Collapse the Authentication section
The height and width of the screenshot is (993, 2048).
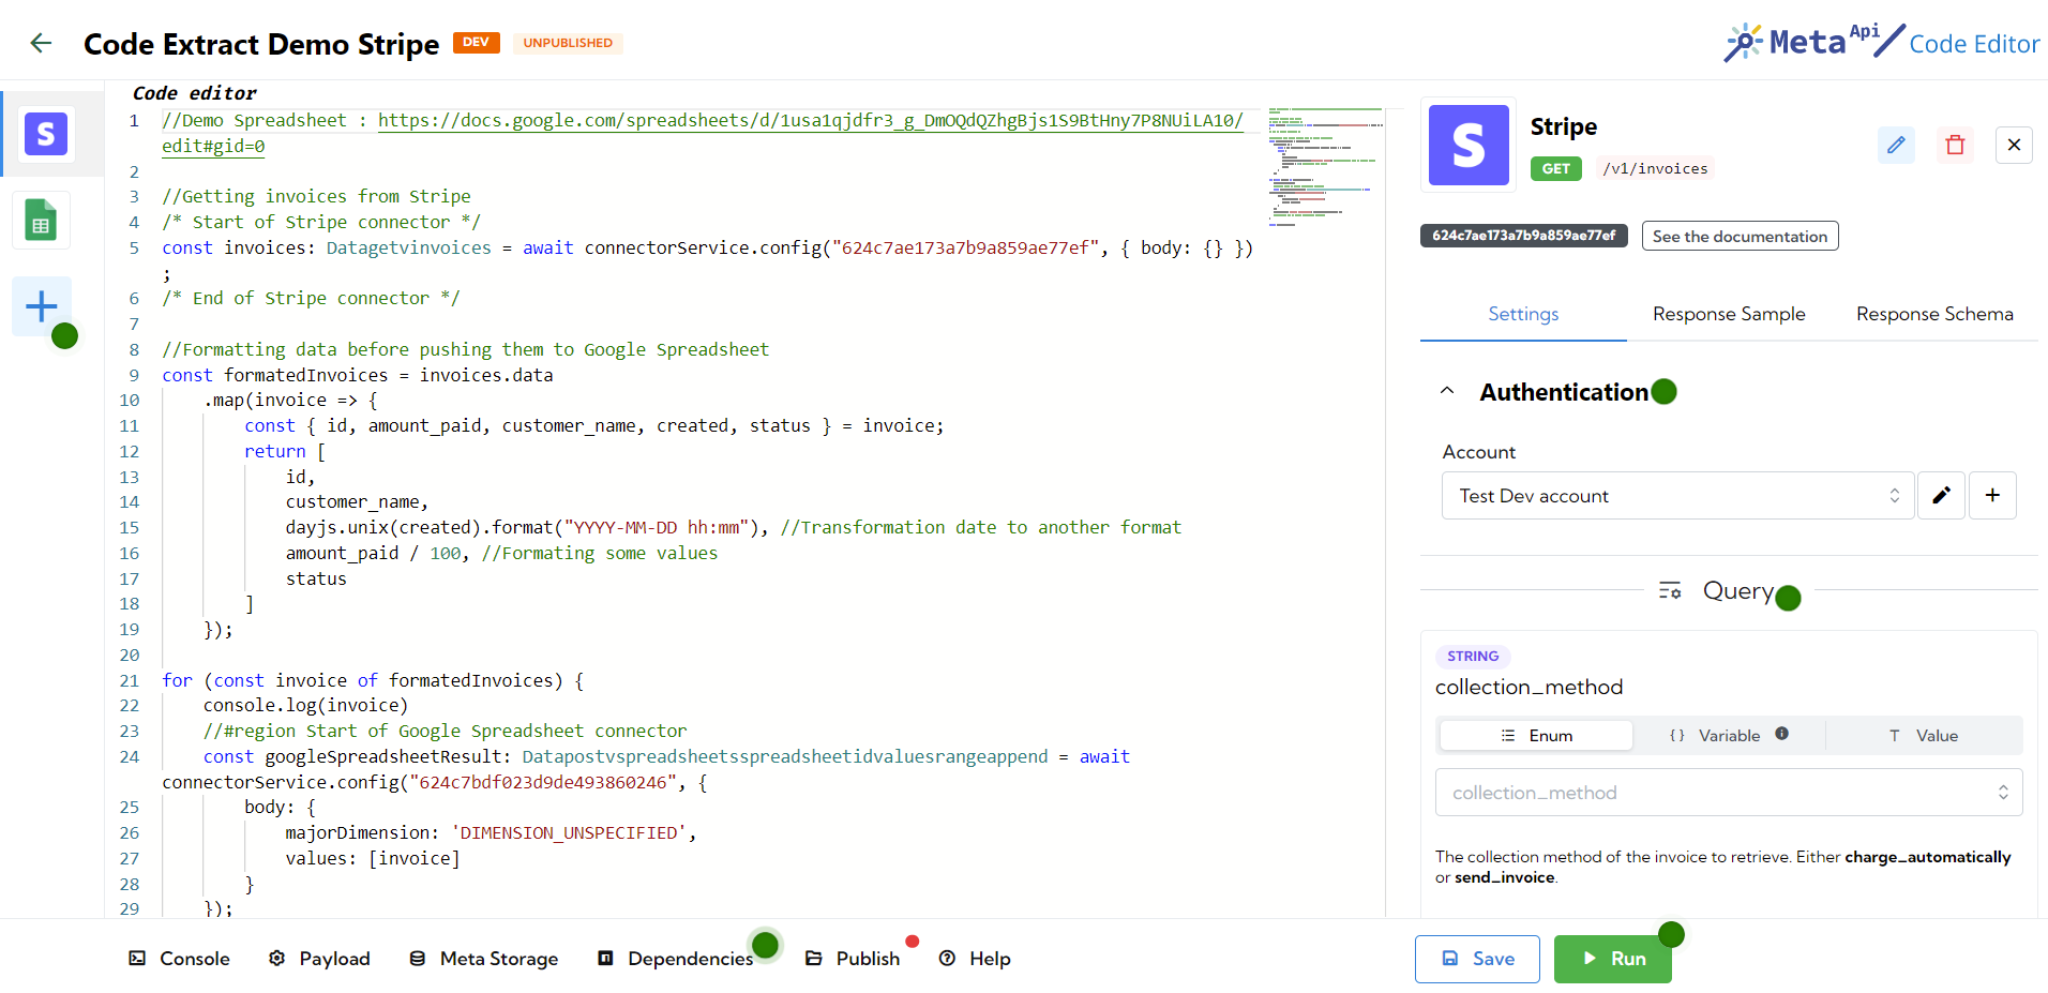[x=1447, y=392]
